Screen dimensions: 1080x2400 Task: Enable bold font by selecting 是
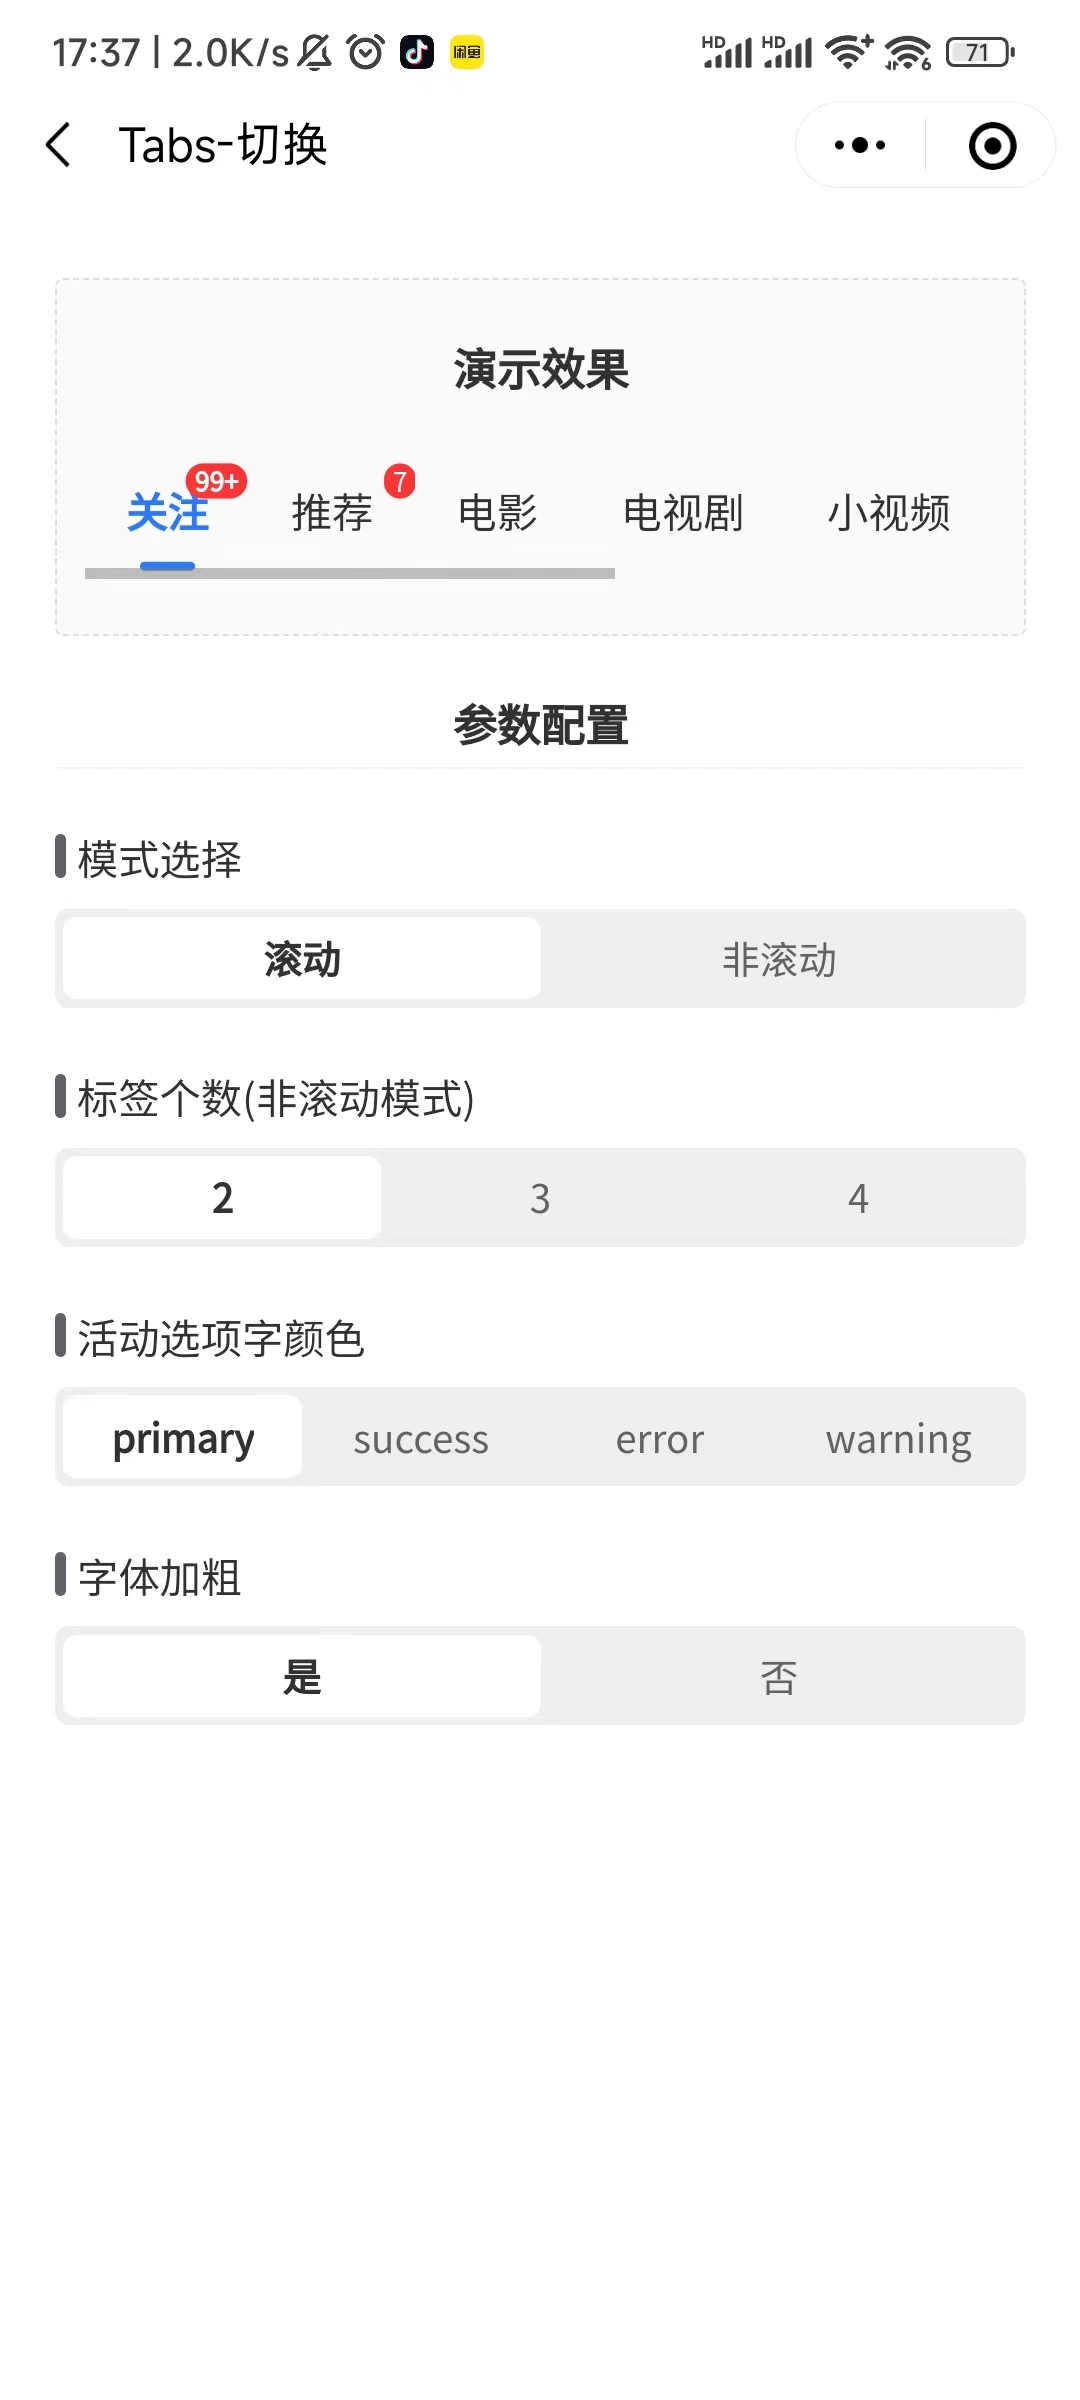click(300, 1675)
